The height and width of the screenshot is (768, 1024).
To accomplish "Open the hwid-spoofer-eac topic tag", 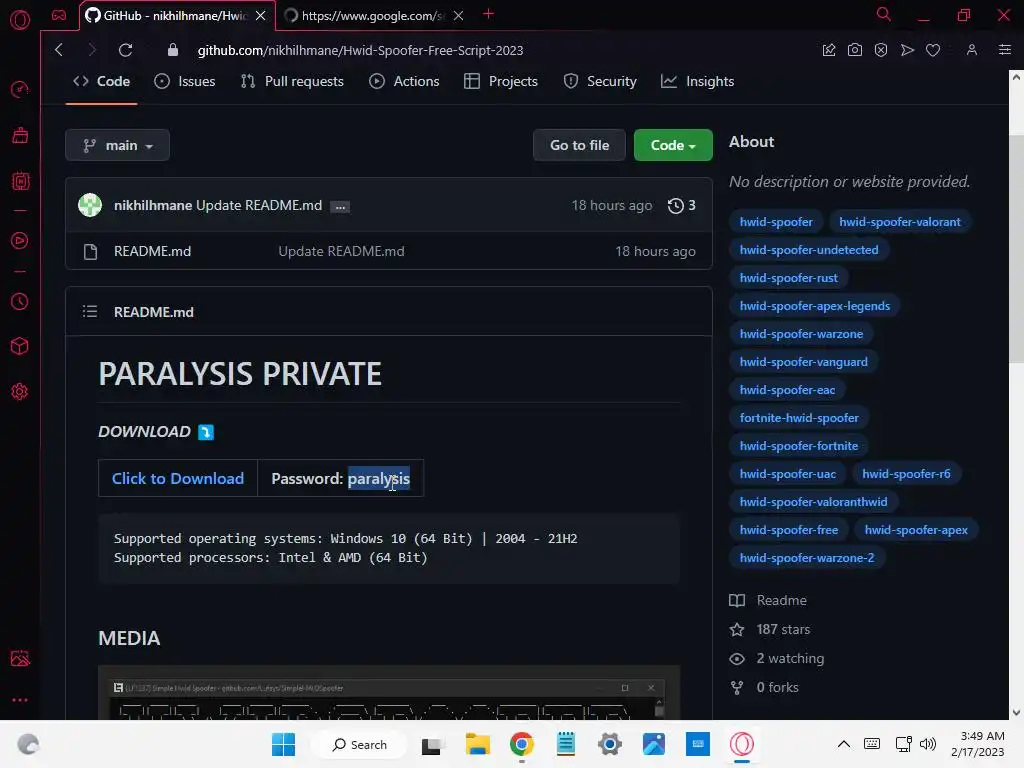I will coord(787,390).
